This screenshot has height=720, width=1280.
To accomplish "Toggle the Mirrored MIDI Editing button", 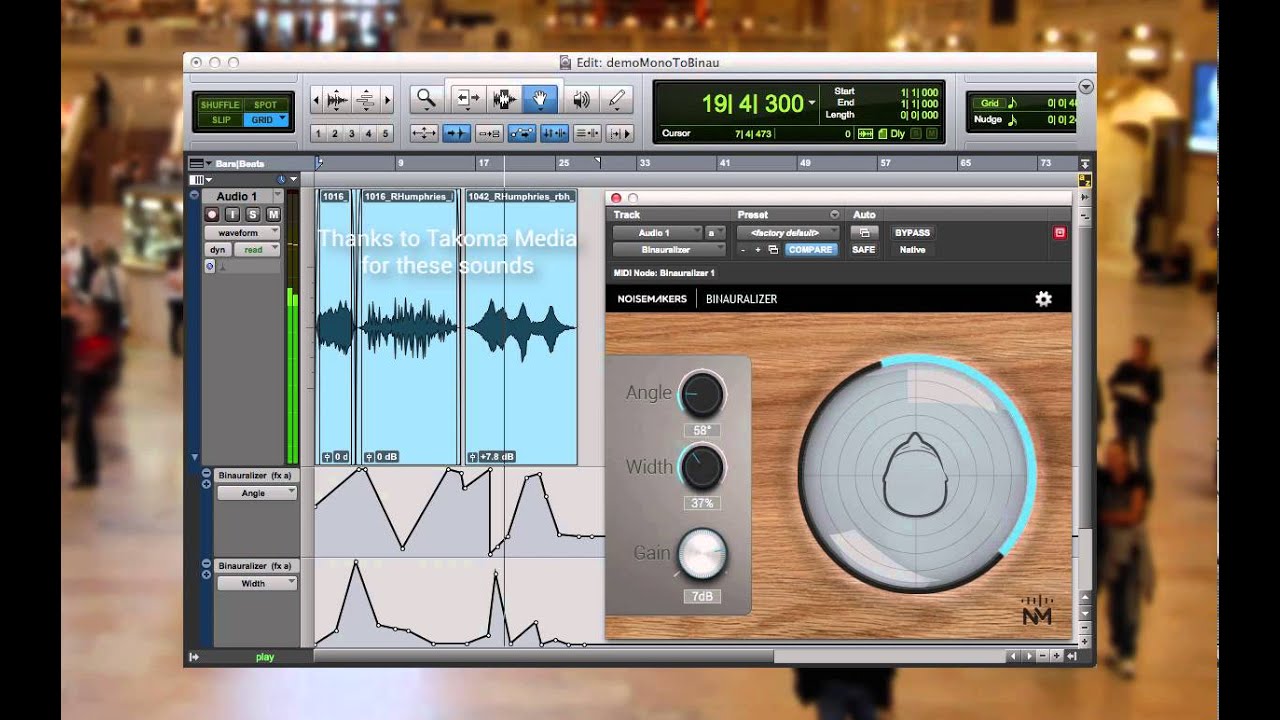I will 489,132.
